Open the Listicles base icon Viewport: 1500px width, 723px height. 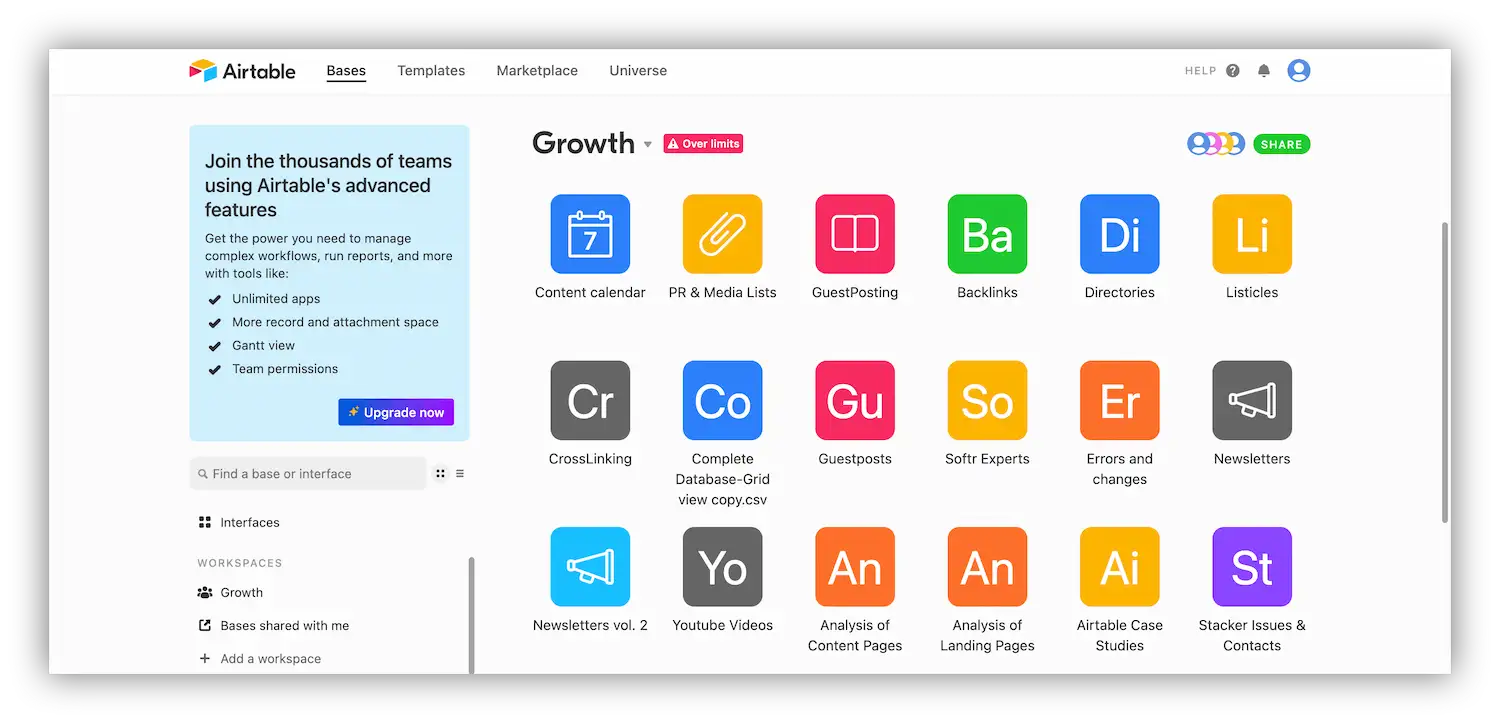pos(1252,234)
